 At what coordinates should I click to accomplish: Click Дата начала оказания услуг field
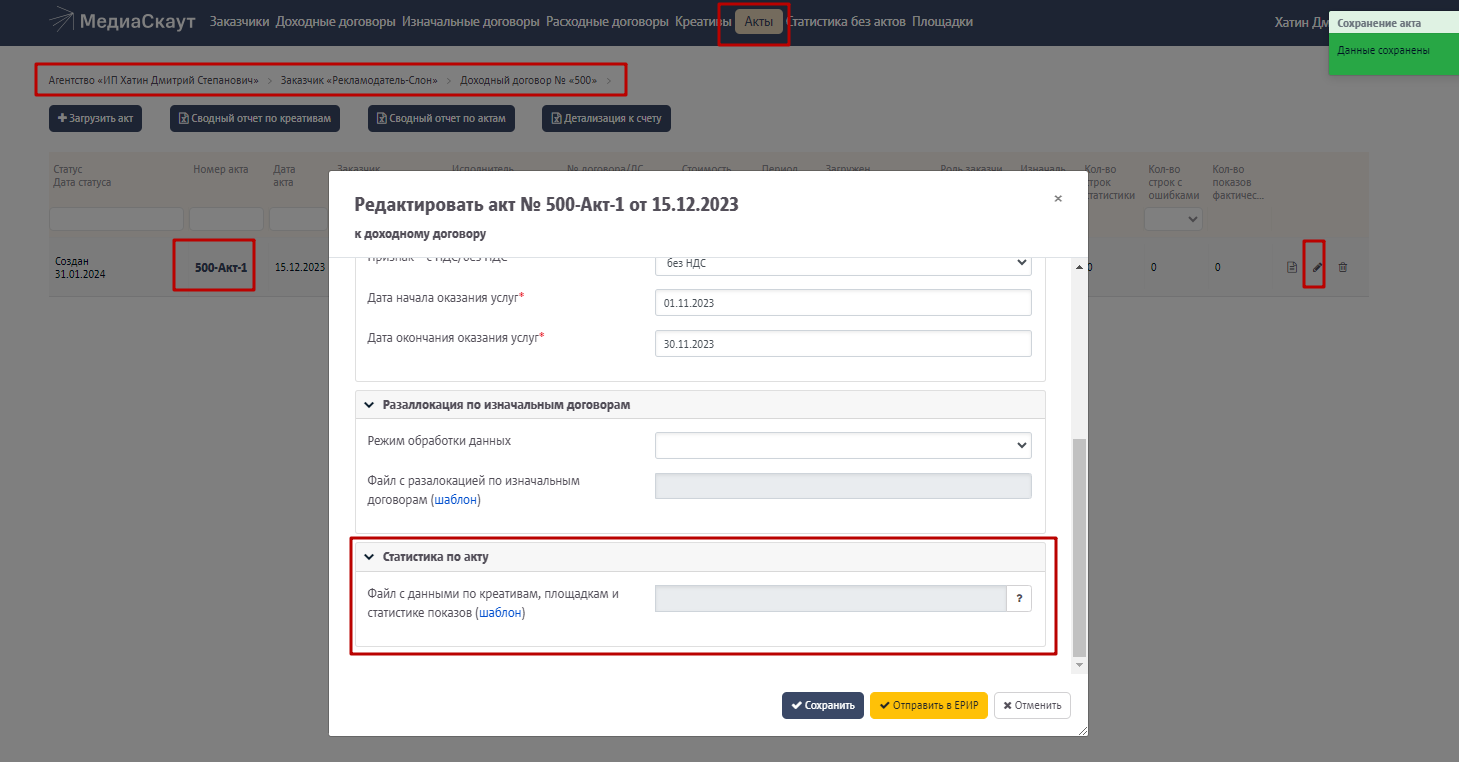[x=842, y=303]
